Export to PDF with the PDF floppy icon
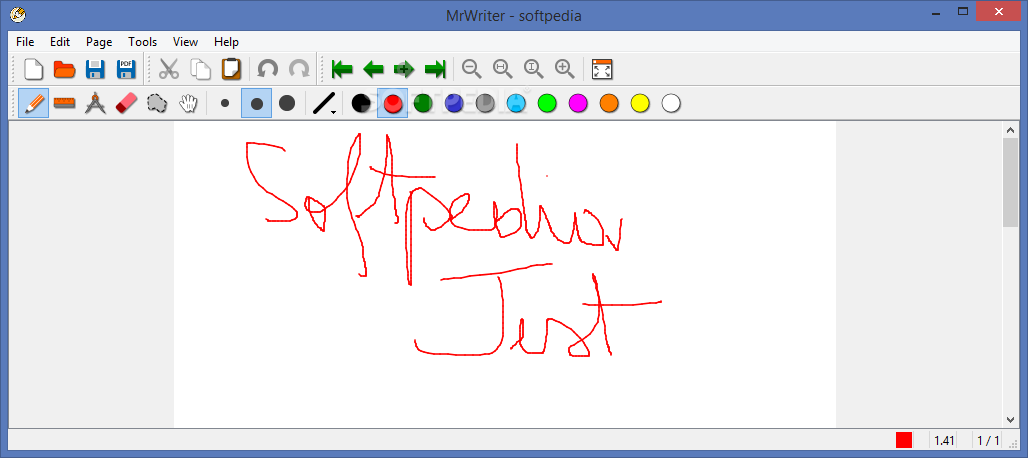The image size is (1028, 458). click(127, 69)
